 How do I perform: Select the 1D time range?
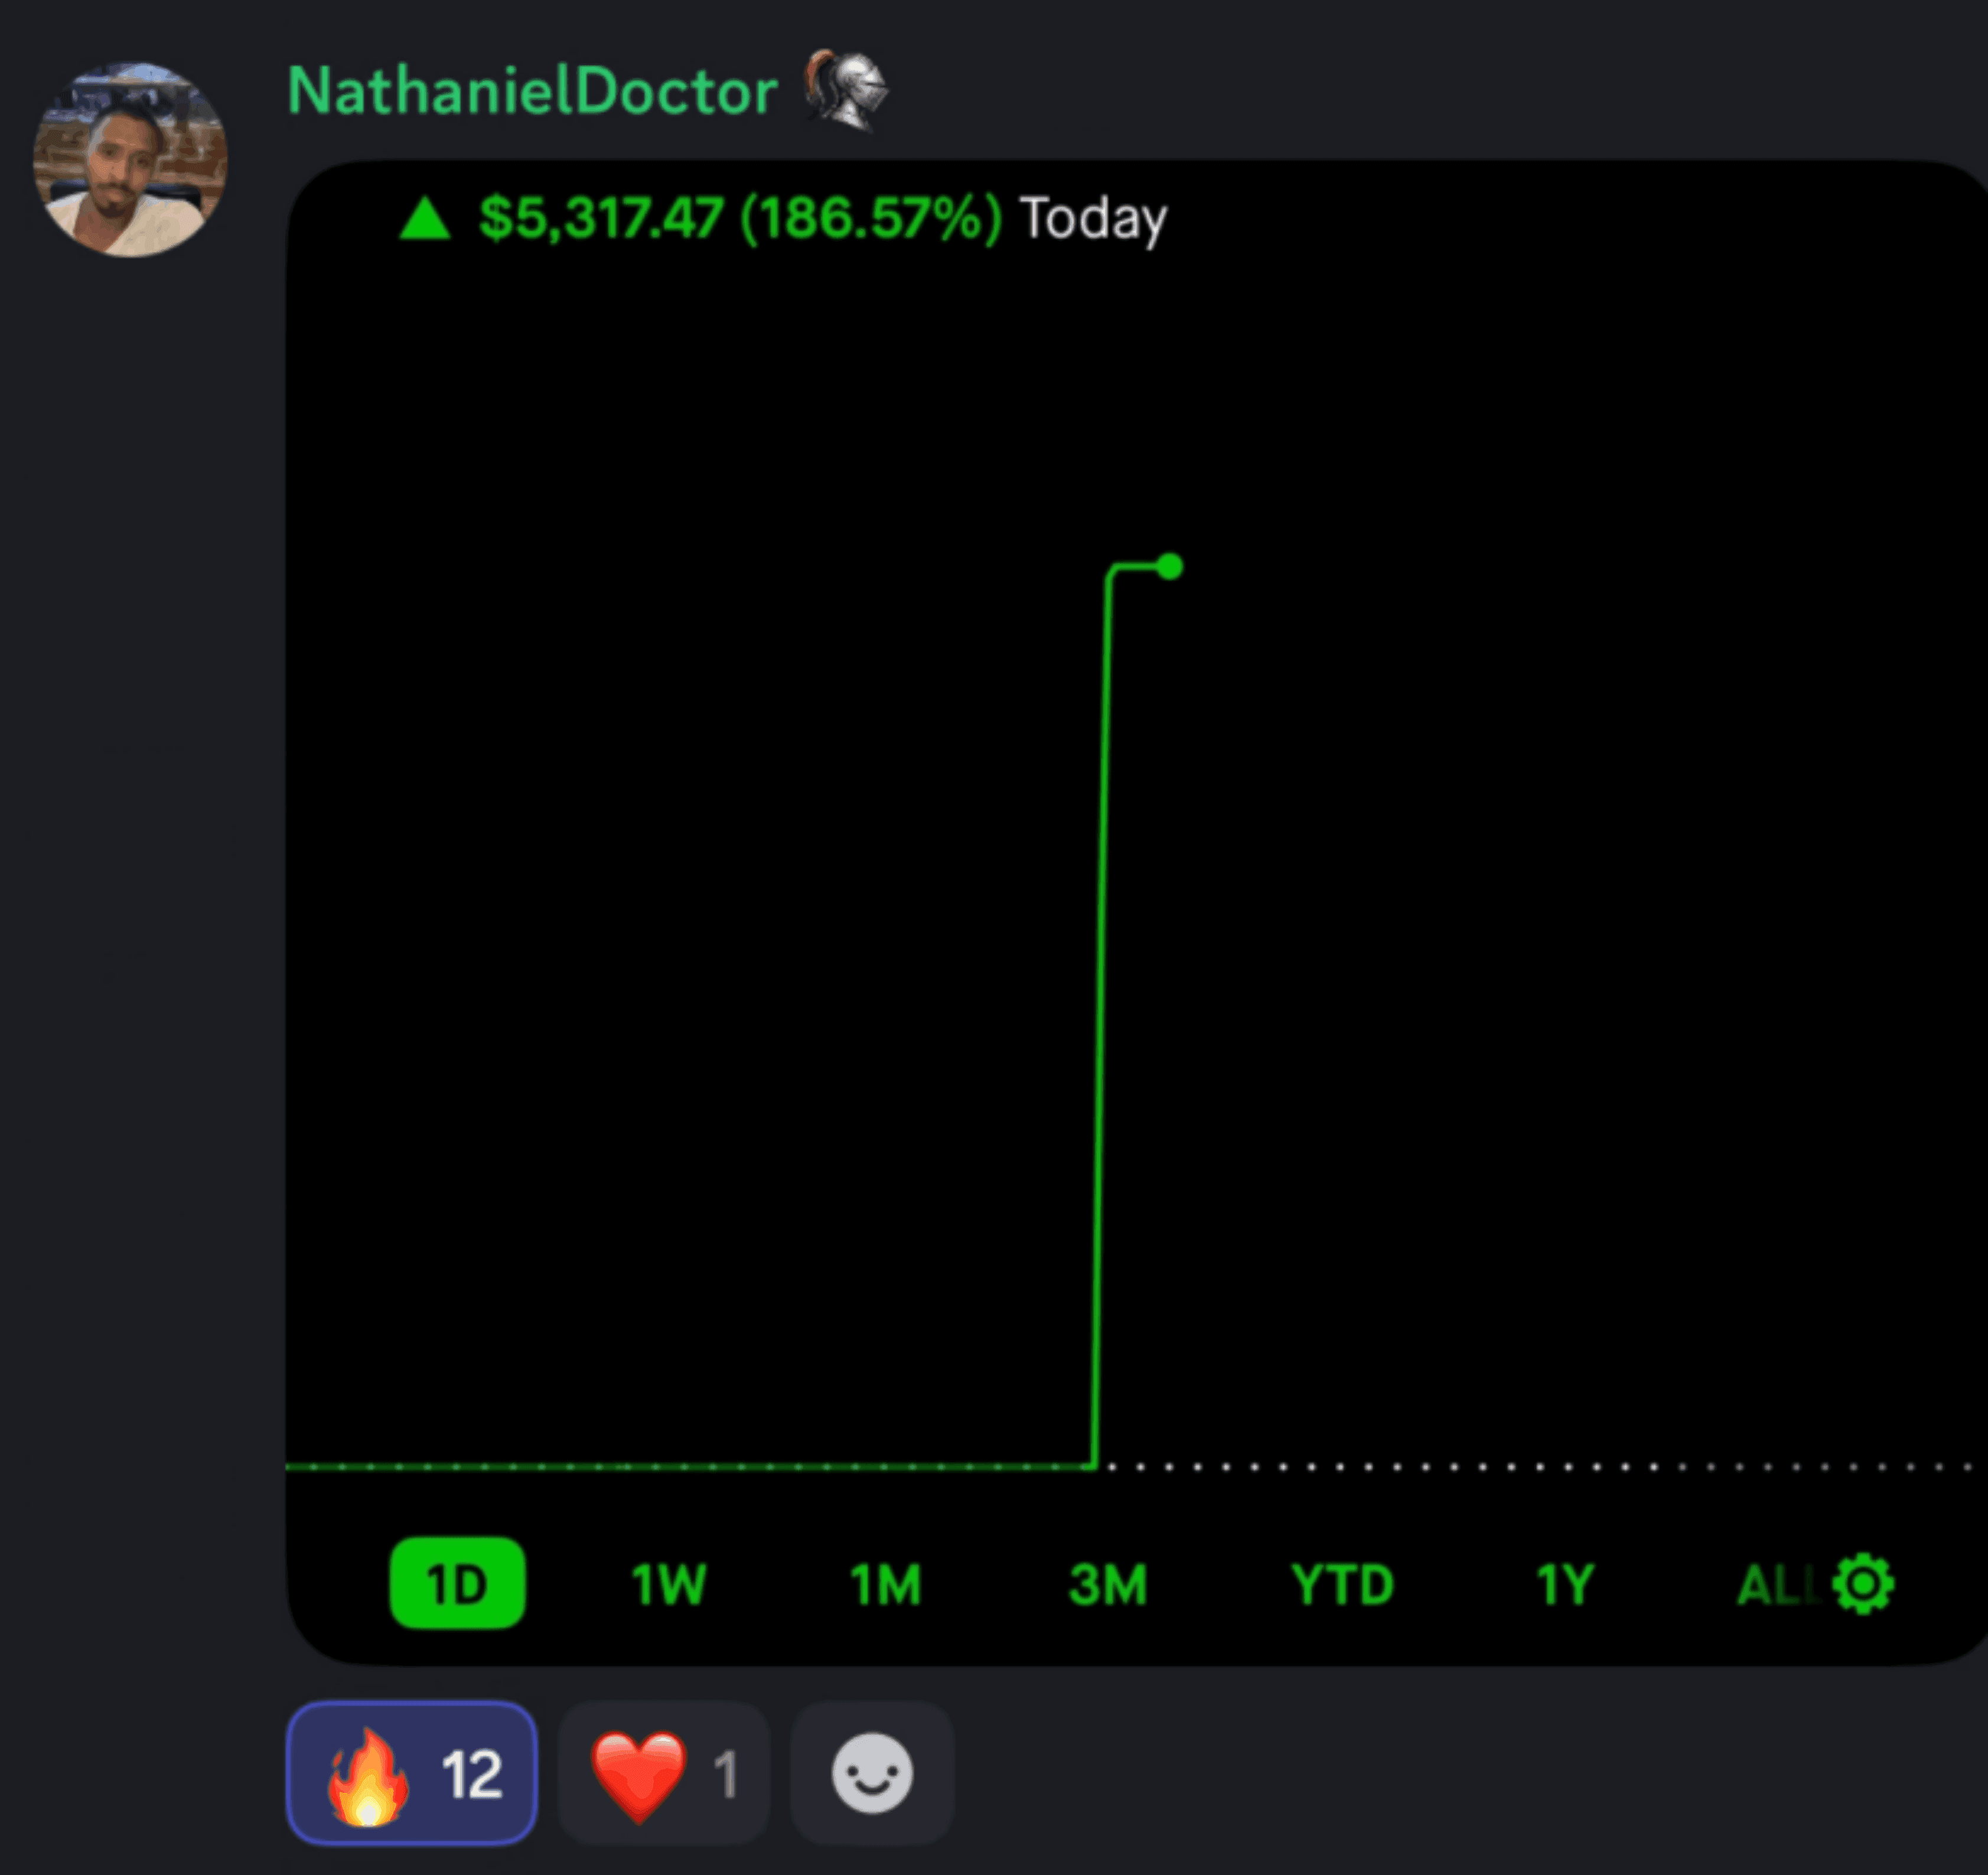click(x=457, y=1583)
